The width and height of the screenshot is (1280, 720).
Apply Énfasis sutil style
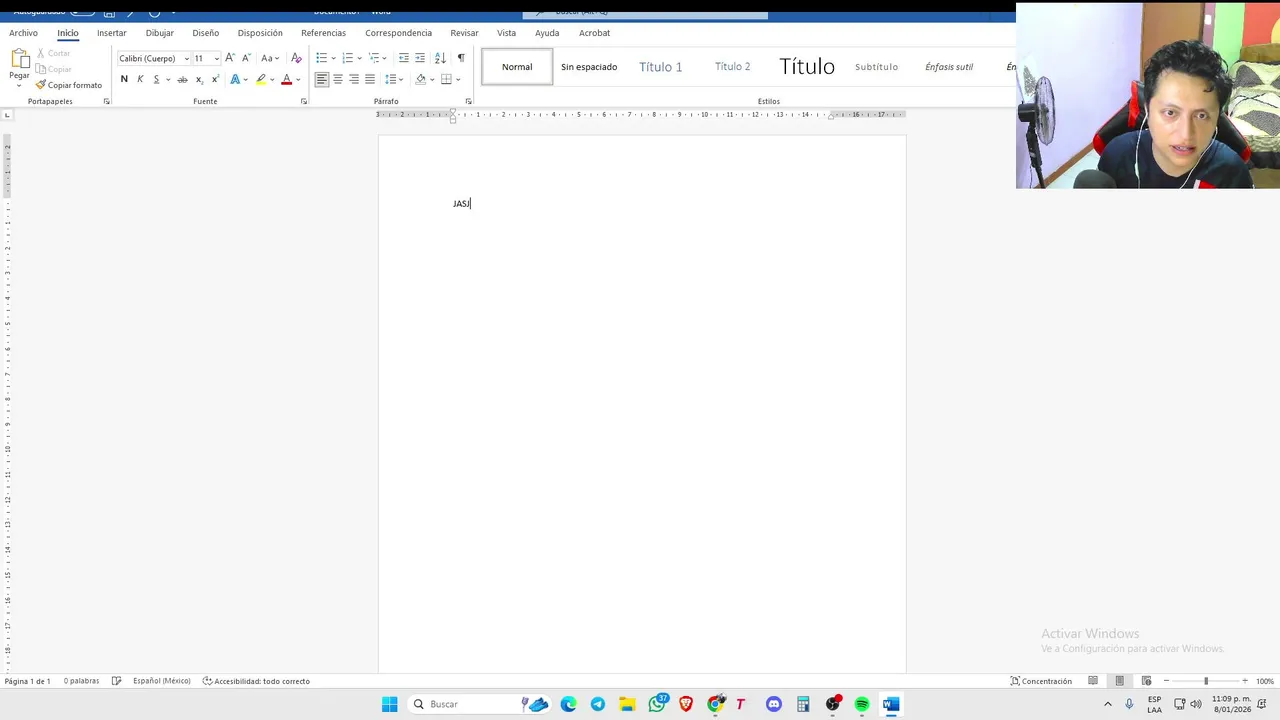949,67
